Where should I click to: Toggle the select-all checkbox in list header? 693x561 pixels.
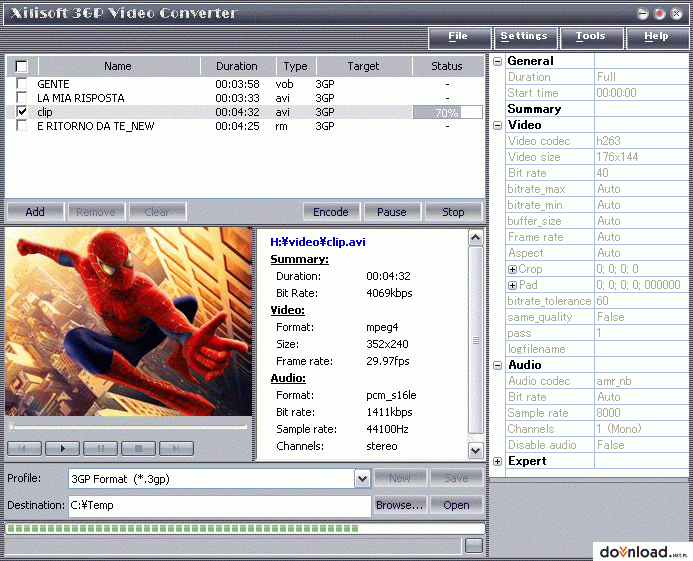[21, 66]
